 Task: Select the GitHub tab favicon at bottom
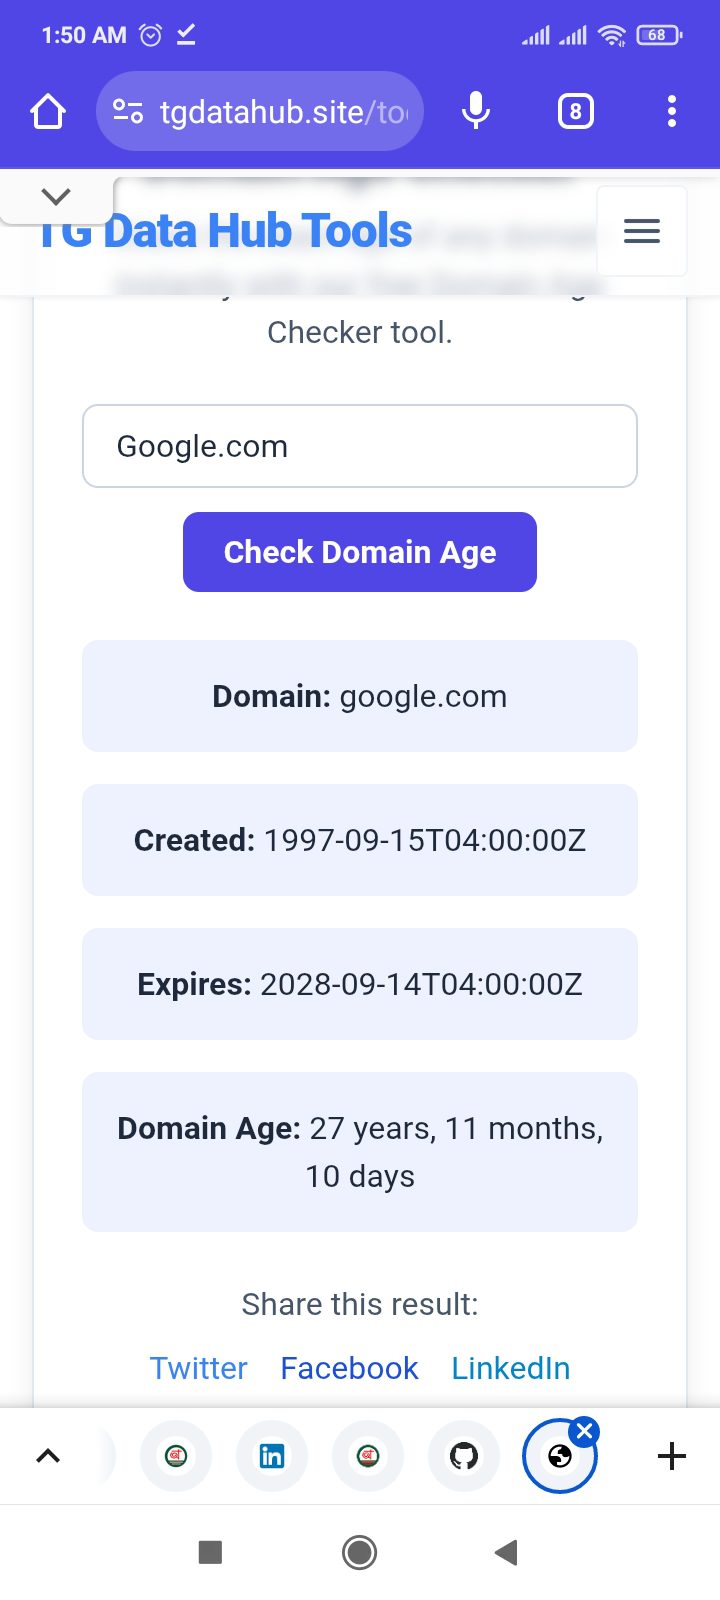[463, 1456]
